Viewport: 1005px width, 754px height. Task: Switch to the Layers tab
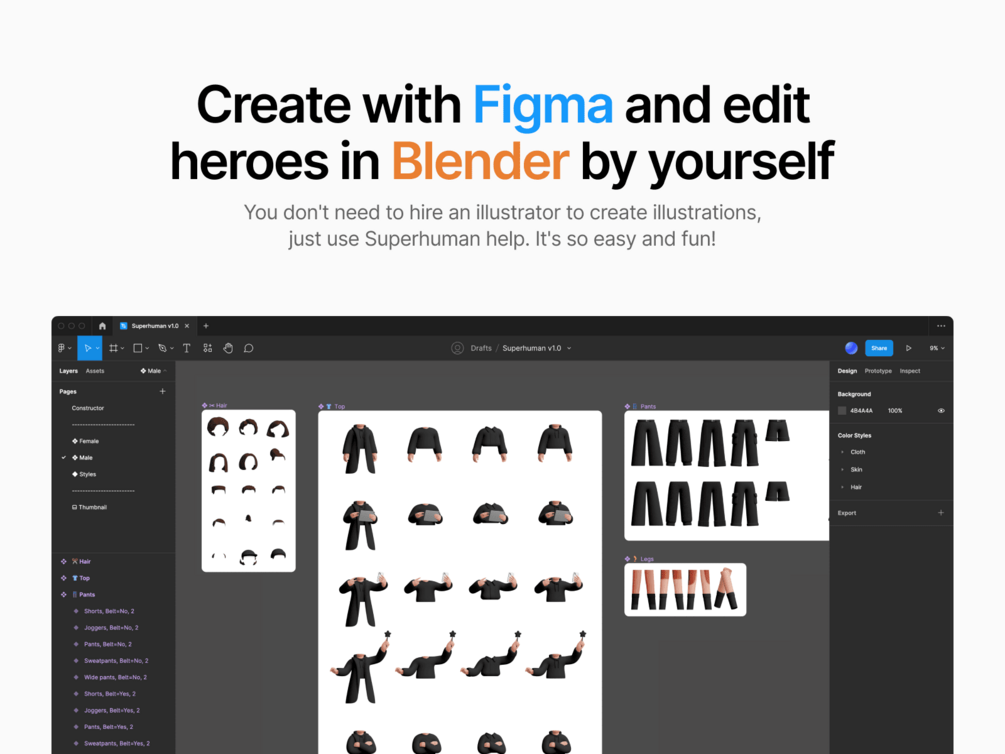69,371
